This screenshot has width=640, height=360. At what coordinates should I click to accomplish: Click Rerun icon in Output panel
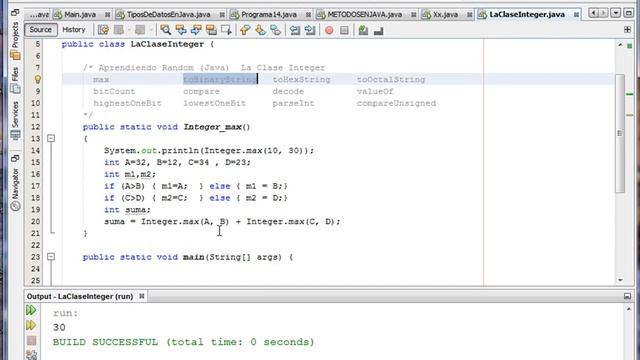(x=31, y=310)
